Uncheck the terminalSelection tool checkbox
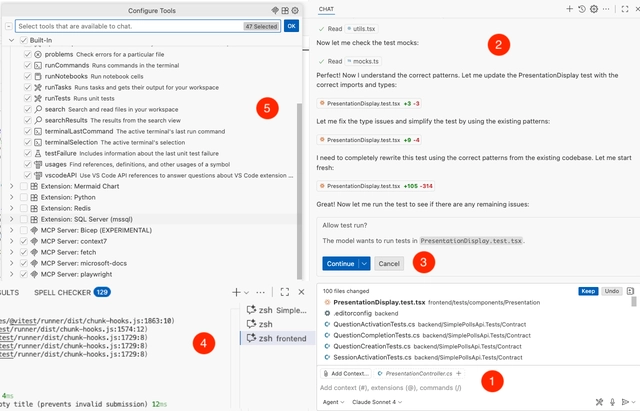This screenshot has width=640, height=411. (28, 142)
